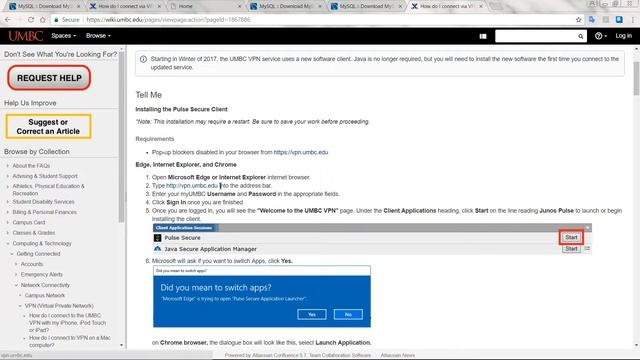The height and width of the screenshot is (360, 640).
Task: Expand About the FAQs collection
Action: click(8, 166)
